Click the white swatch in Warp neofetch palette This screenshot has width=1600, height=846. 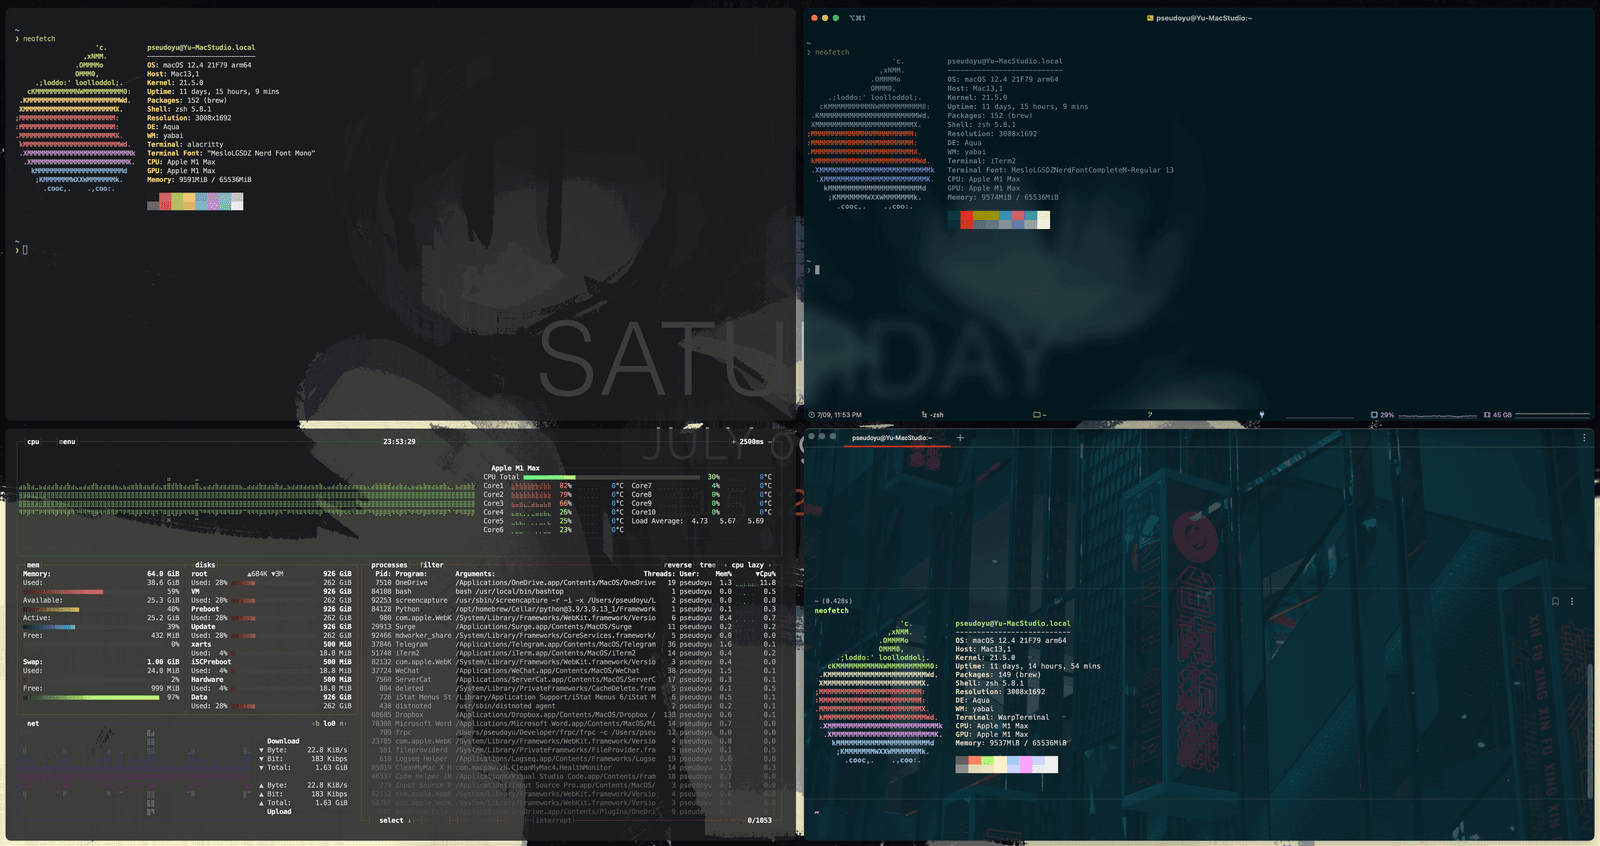click(x=1051, y=764)
